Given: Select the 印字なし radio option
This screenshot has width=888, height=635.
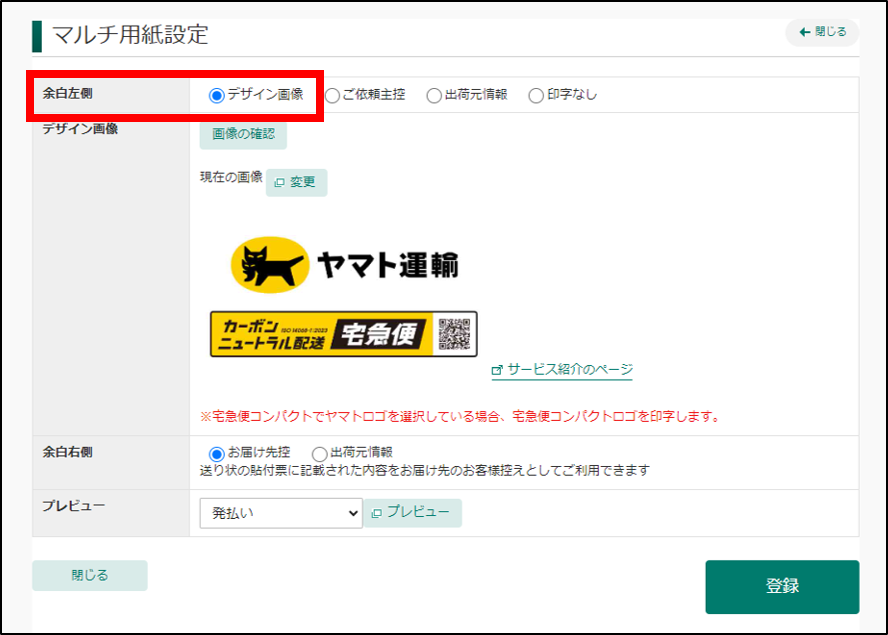Looking at the screenshot, I should pyautogui.click(x=536, y=96).
